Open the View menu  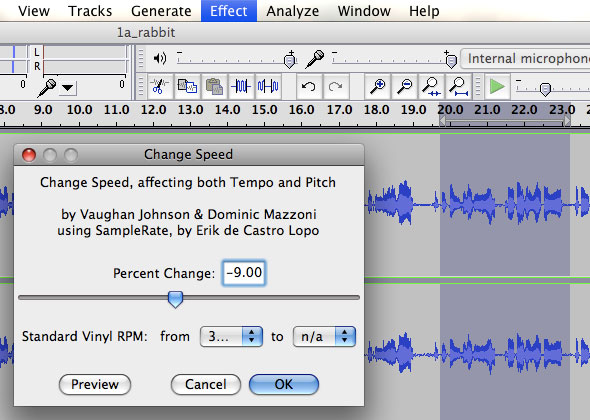click(x=33, y=11)
